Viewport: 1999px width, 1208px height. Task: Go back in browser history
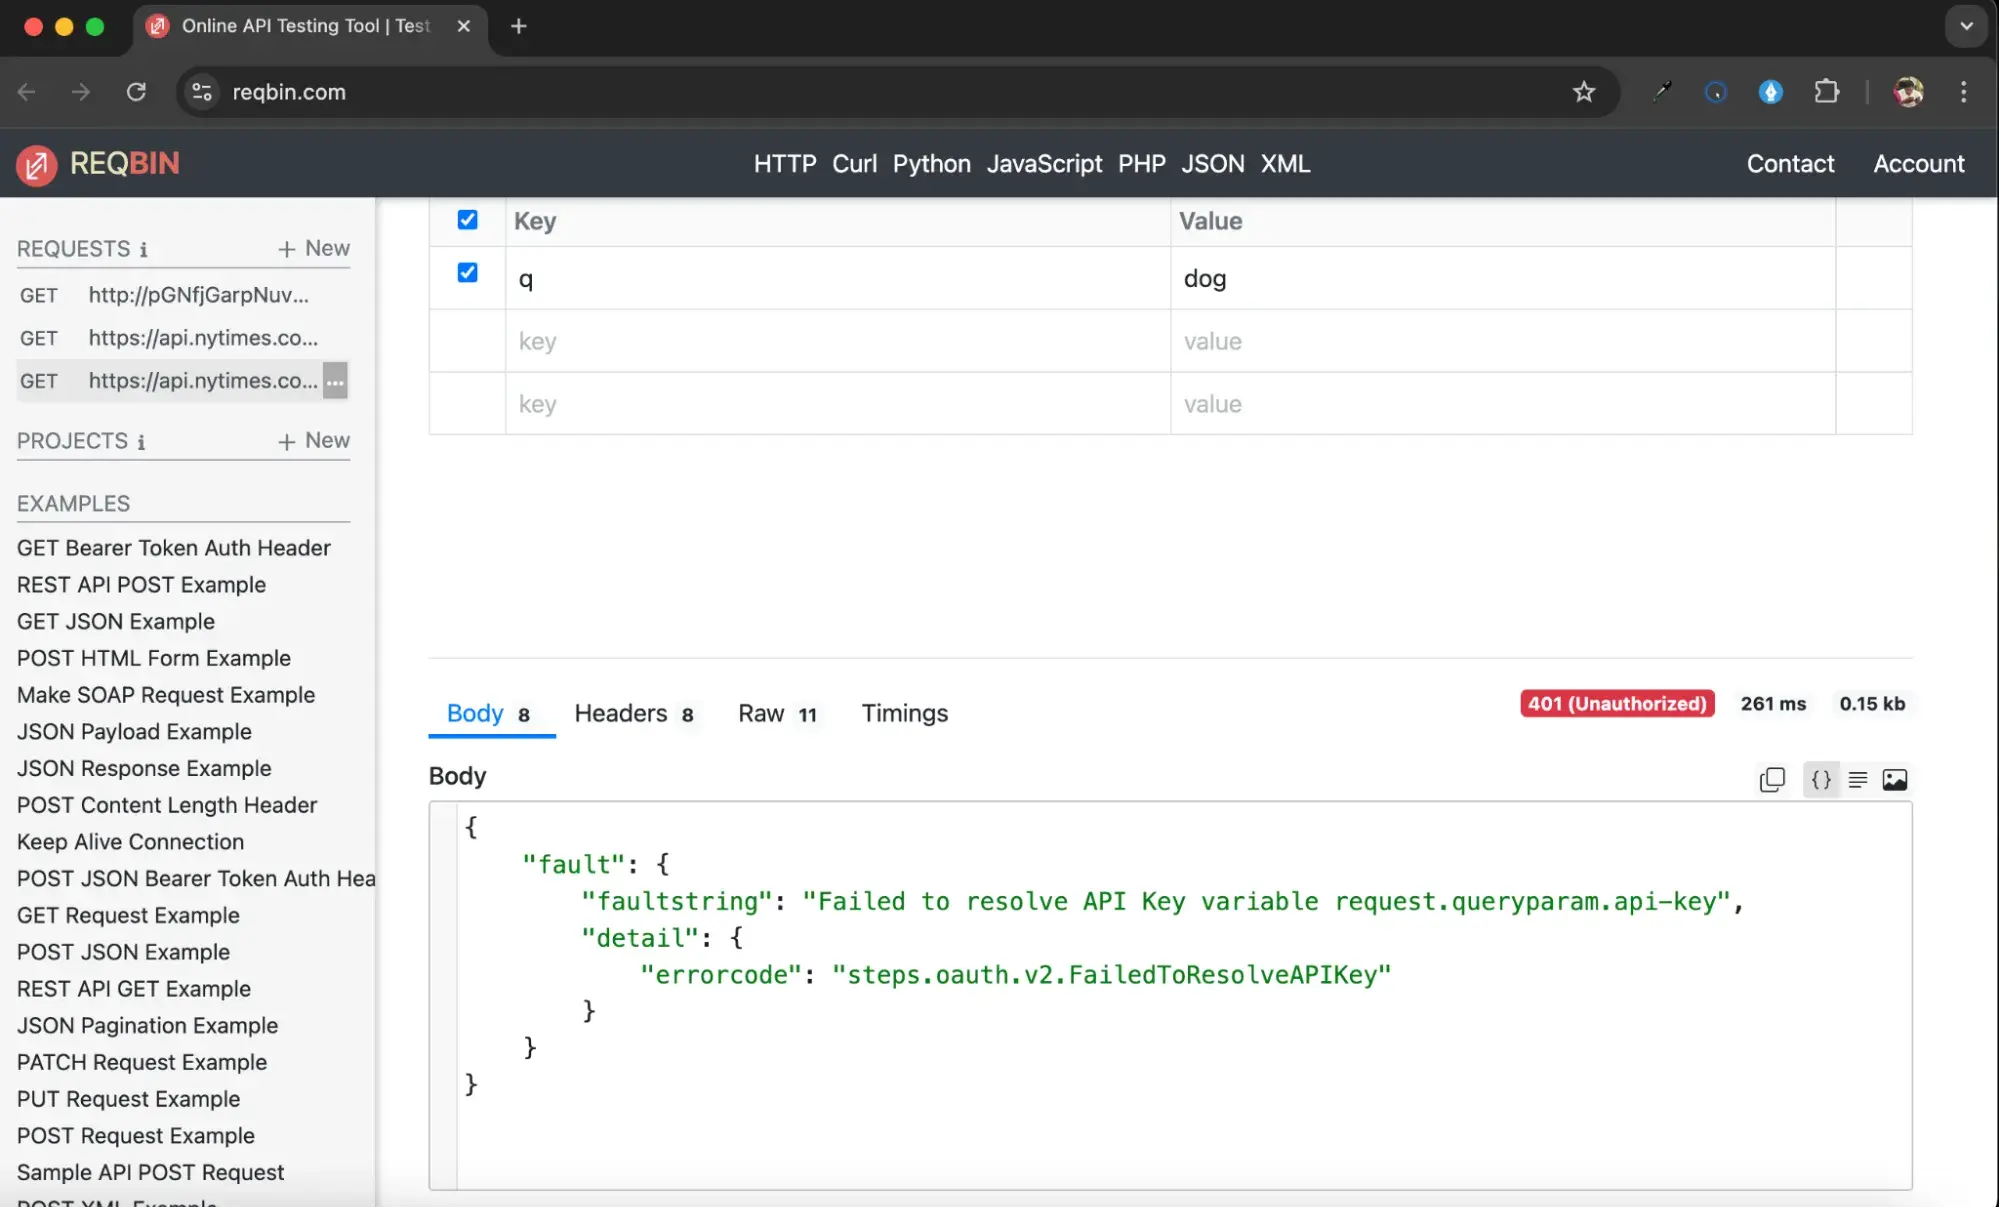[27, 92]
